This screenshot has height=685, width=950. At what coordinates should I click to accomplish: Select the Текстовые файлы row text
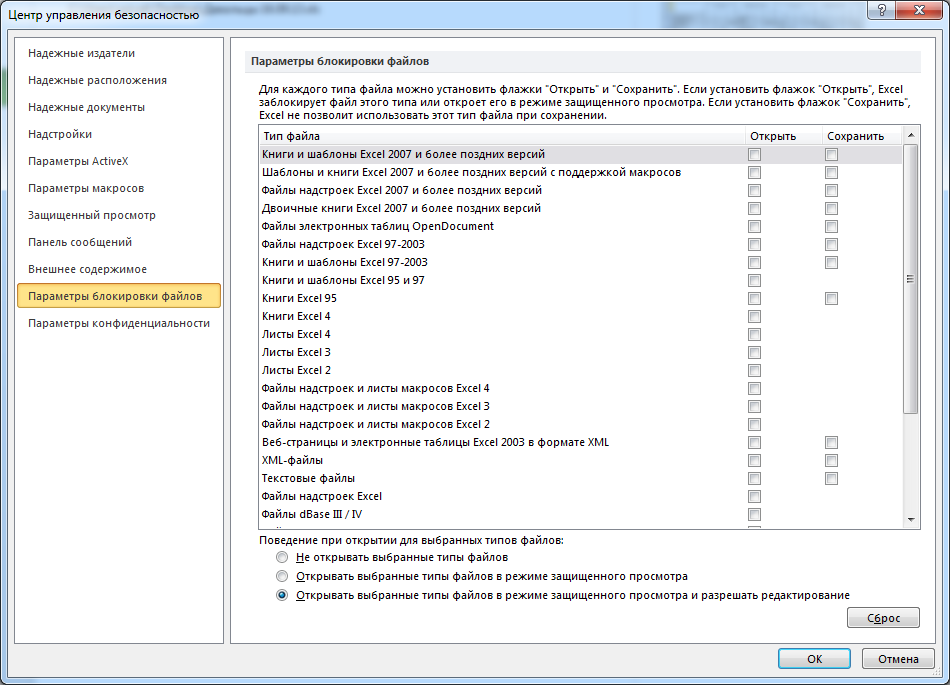[308, 478]
